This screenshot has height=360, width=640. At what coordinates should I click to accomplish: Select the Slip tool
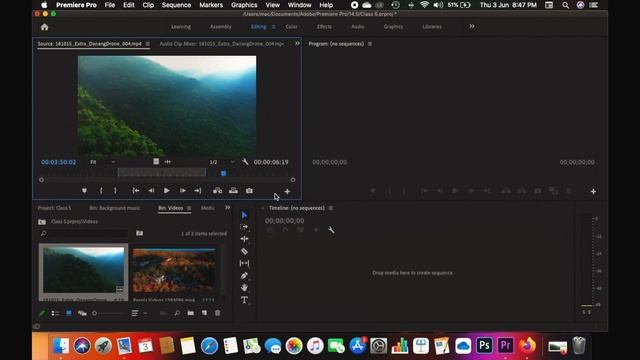pos(244,263)
